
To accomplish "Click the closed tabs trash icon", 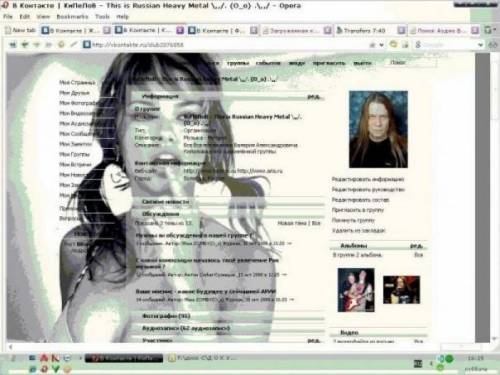I will 489,30.
